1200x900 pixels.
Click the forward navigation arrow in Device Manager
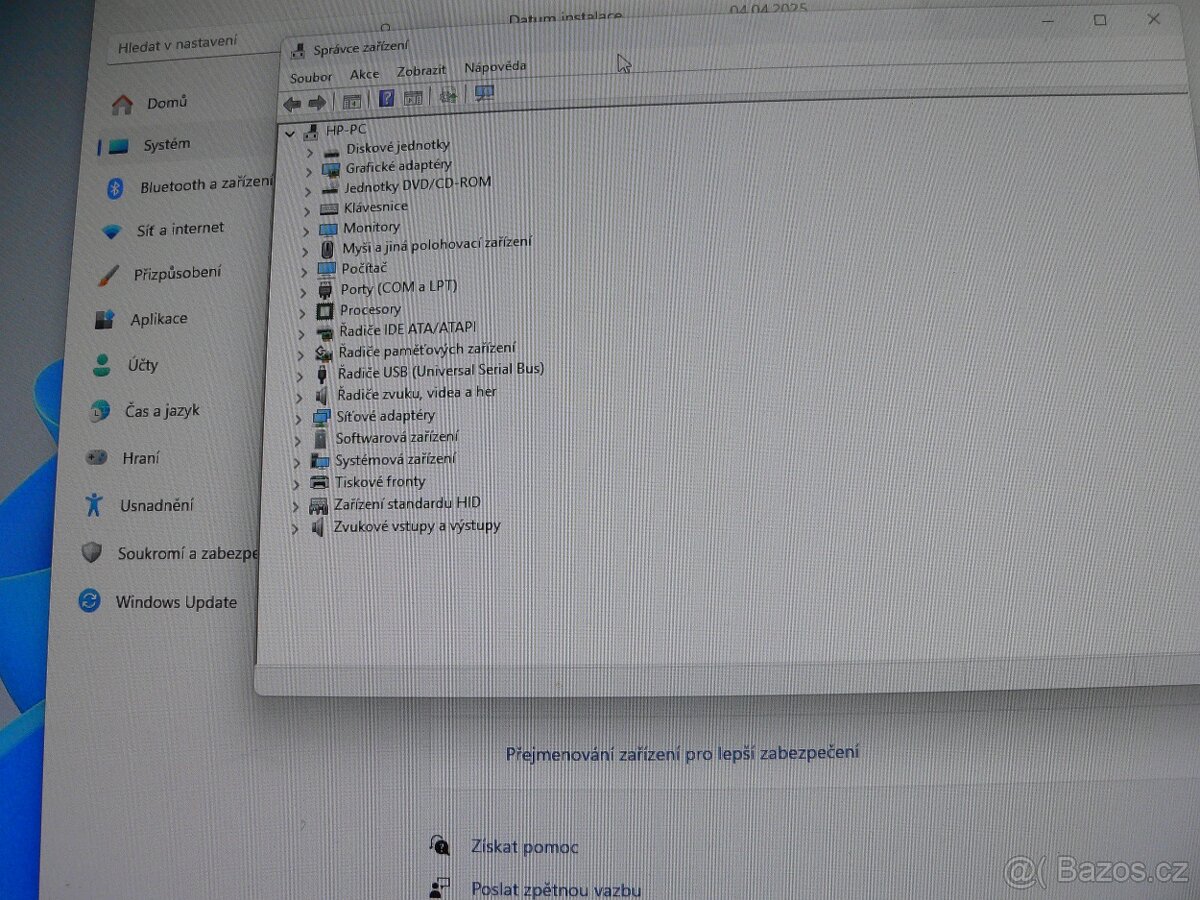pos(317,102)
